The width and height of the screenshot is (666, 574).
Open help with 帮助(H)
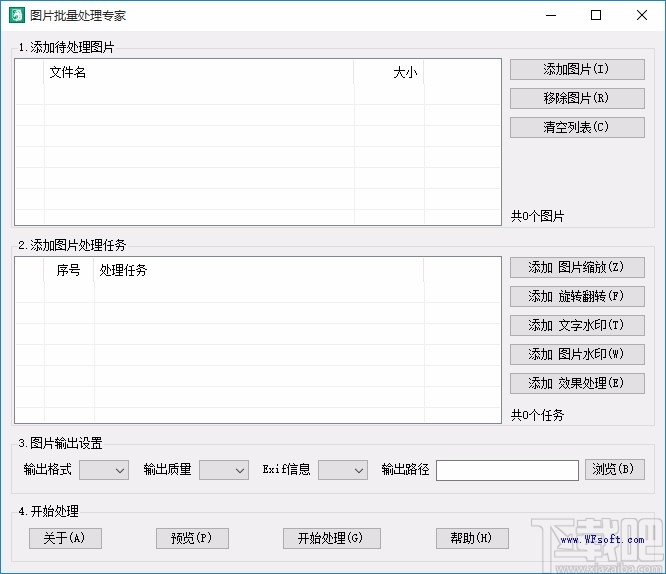[x=472, y=538]
